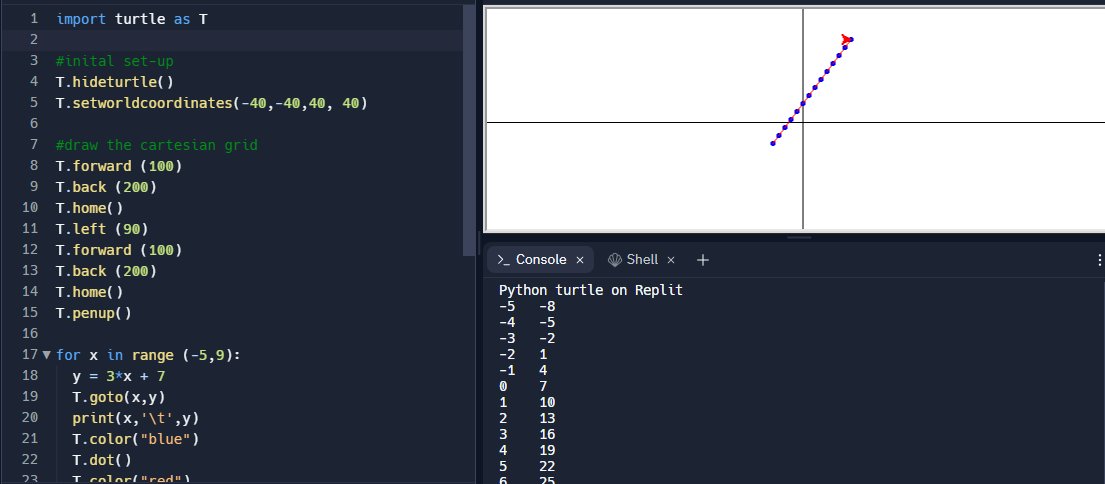Image resolution: width=1105 pixels, height=484 pixels.
Task: Click the 'for x in range (-5,9):' line
Action: [x=149, y=355]
